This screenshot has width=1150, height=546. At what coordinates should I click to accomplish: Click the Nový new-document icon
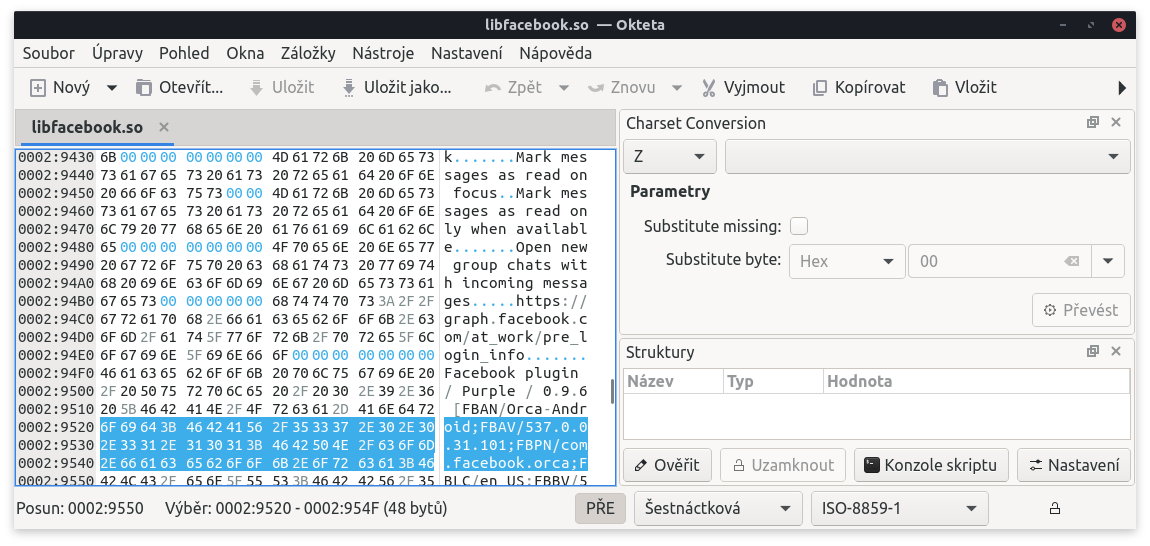tap(37, 88)
